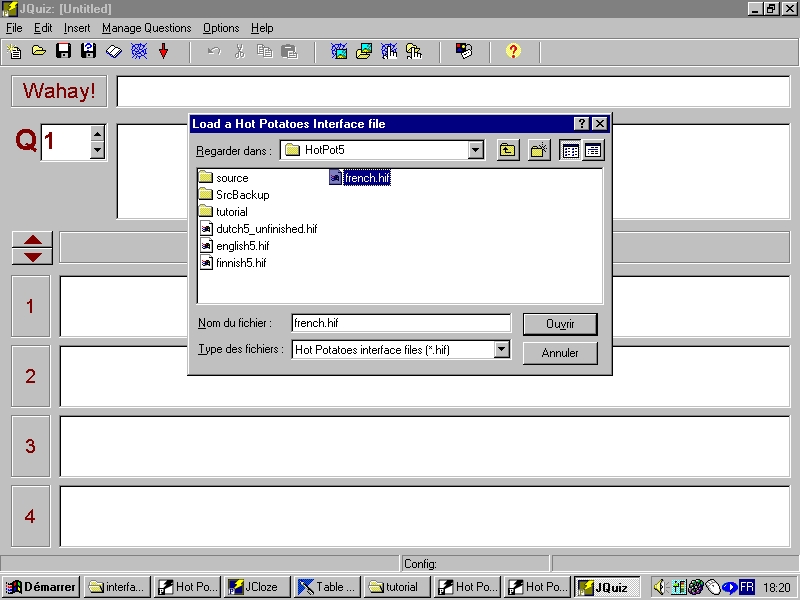
Task: Click the answer 3 text box
Action: pos(424,446)
